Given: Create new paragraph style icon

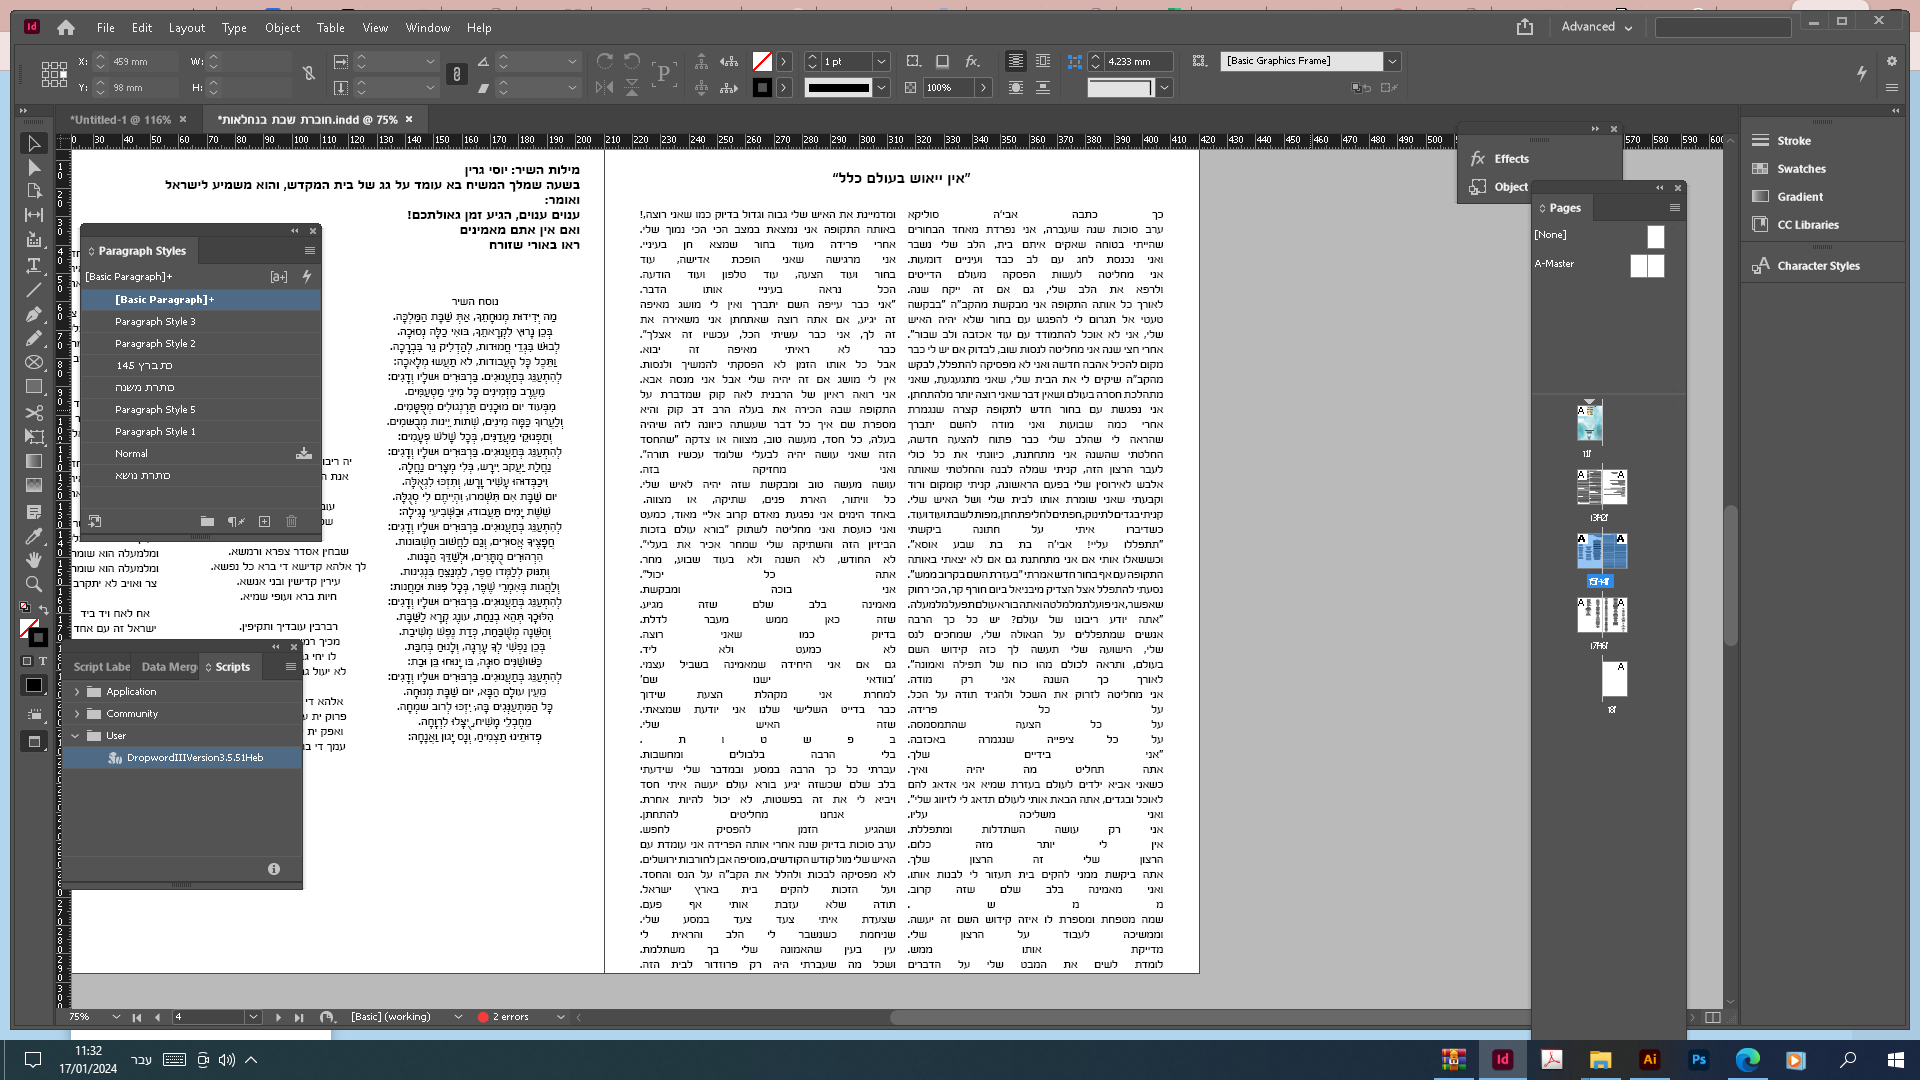Looking at the screenshot, I should [x=264, y=521].
